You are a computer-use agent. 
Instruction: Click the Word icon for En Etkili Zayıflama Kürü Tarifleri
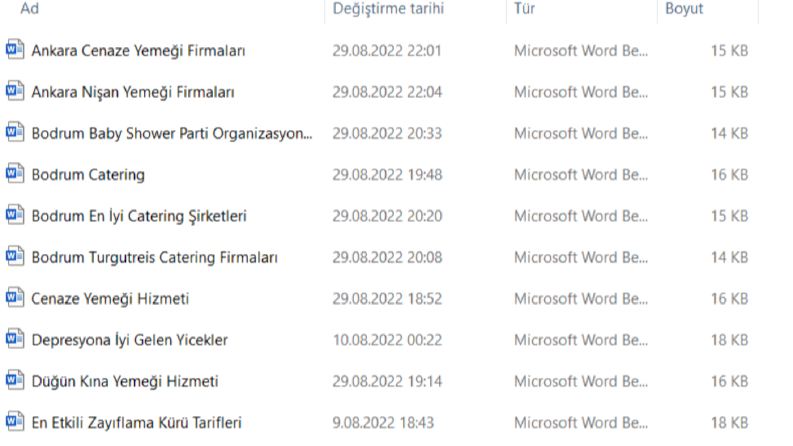pos(15,422)
